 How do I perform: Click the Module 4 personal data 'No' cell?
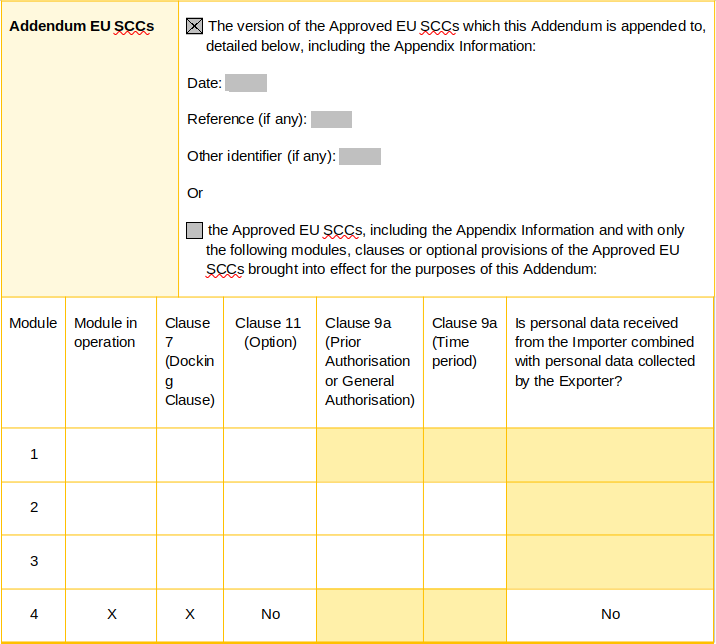click(x=610, y=614)
